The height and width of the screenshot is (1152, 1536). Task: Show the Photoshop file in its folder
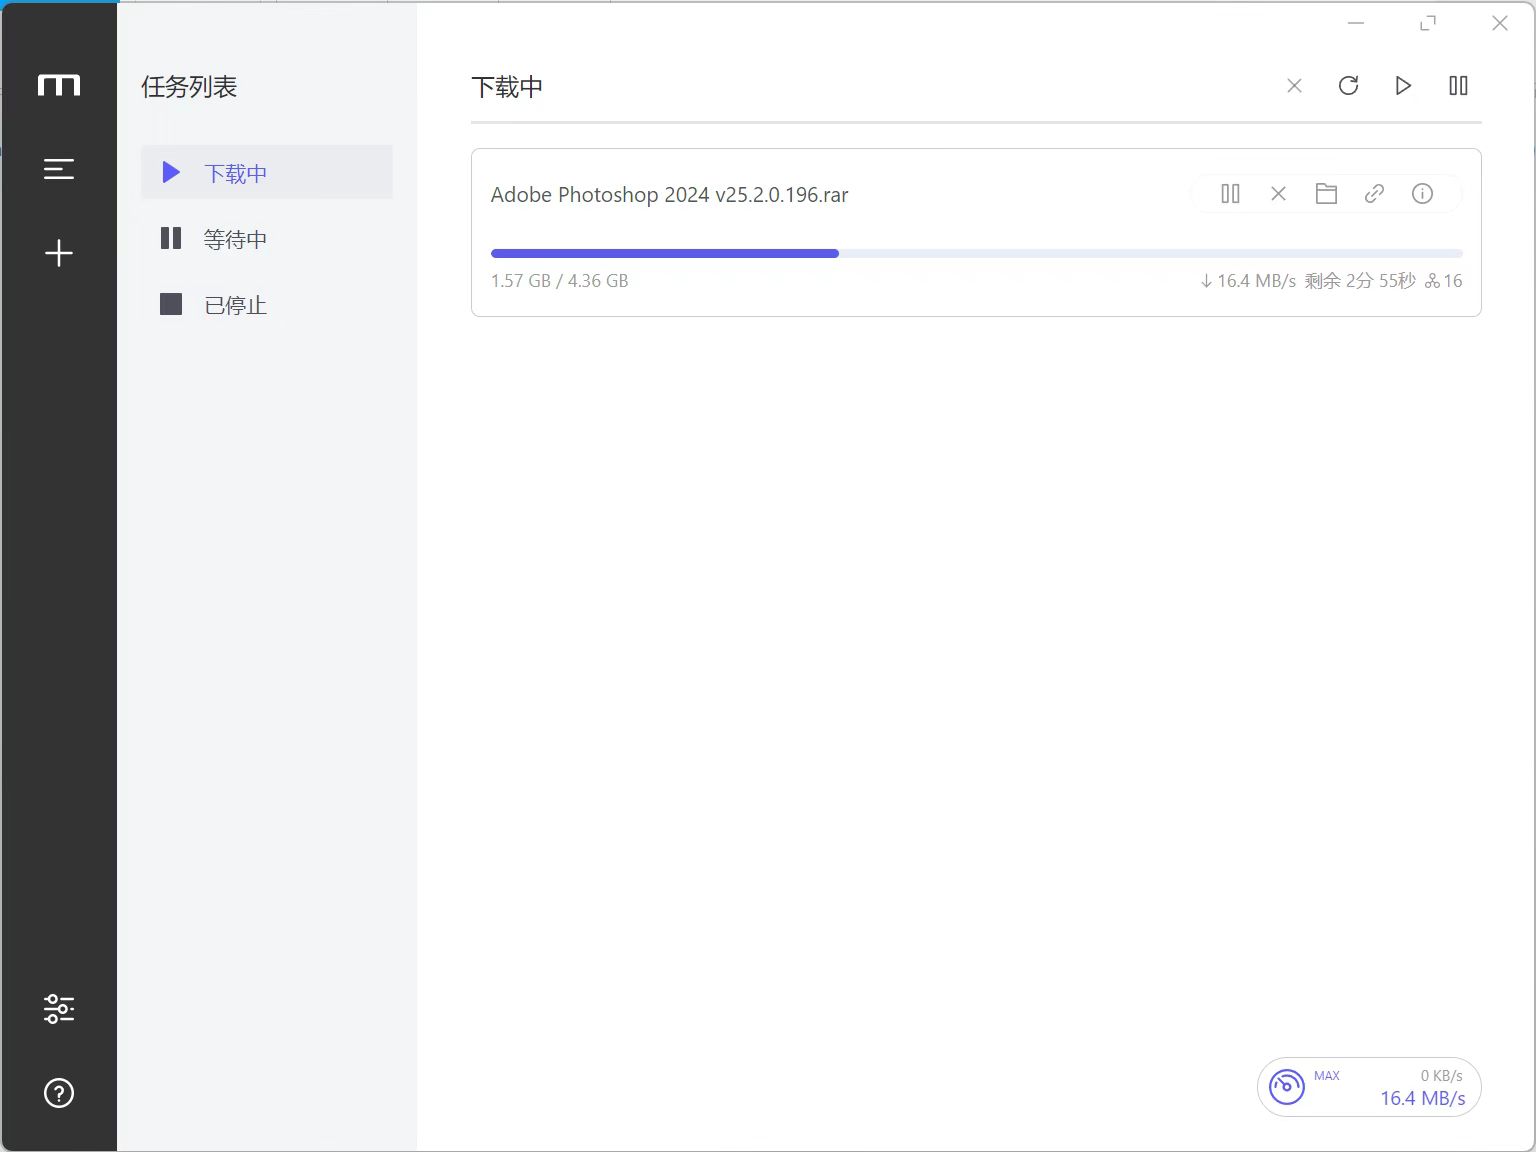tap(1326, 194)
